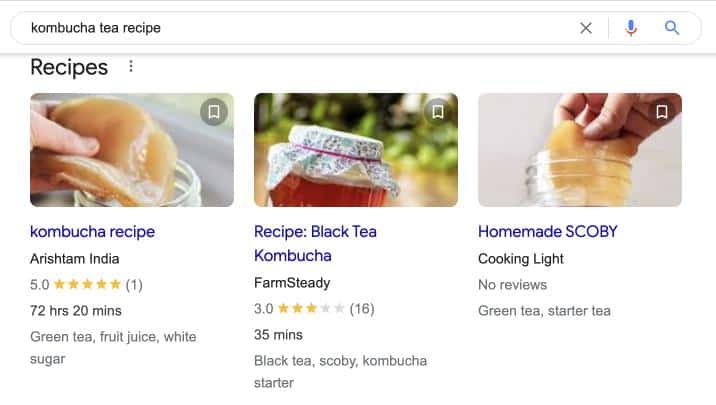Open "Recipe: Black Tea Kombucha" link
The image size is (716, 405).
pyautogui.click(x=315, y=231)
